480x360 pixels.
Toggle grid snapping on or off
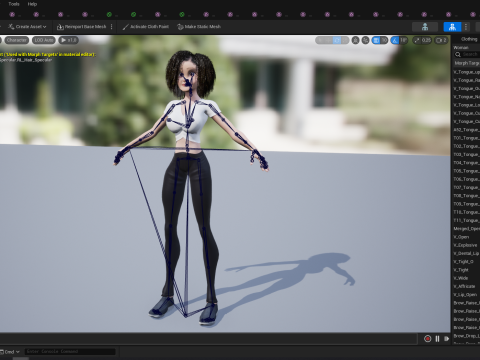point(376,40)
